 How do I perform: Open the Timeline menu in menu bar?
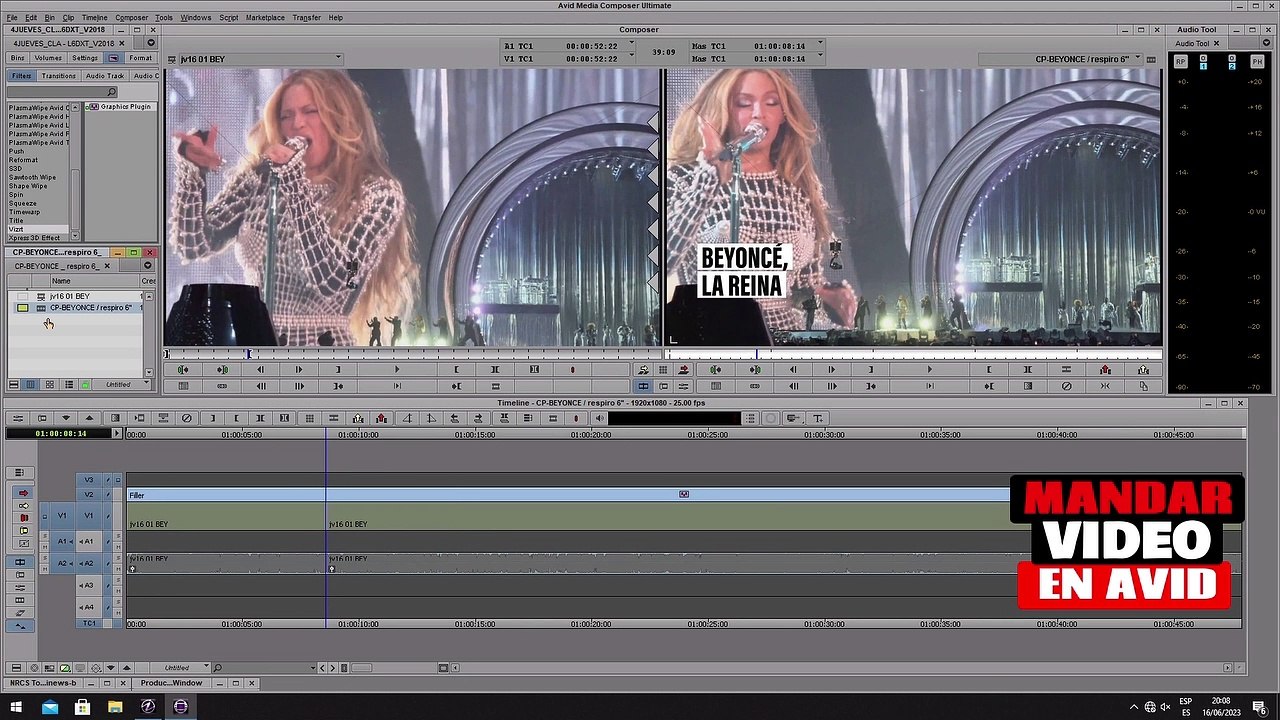pyautogui.click(x=95, y=17)
